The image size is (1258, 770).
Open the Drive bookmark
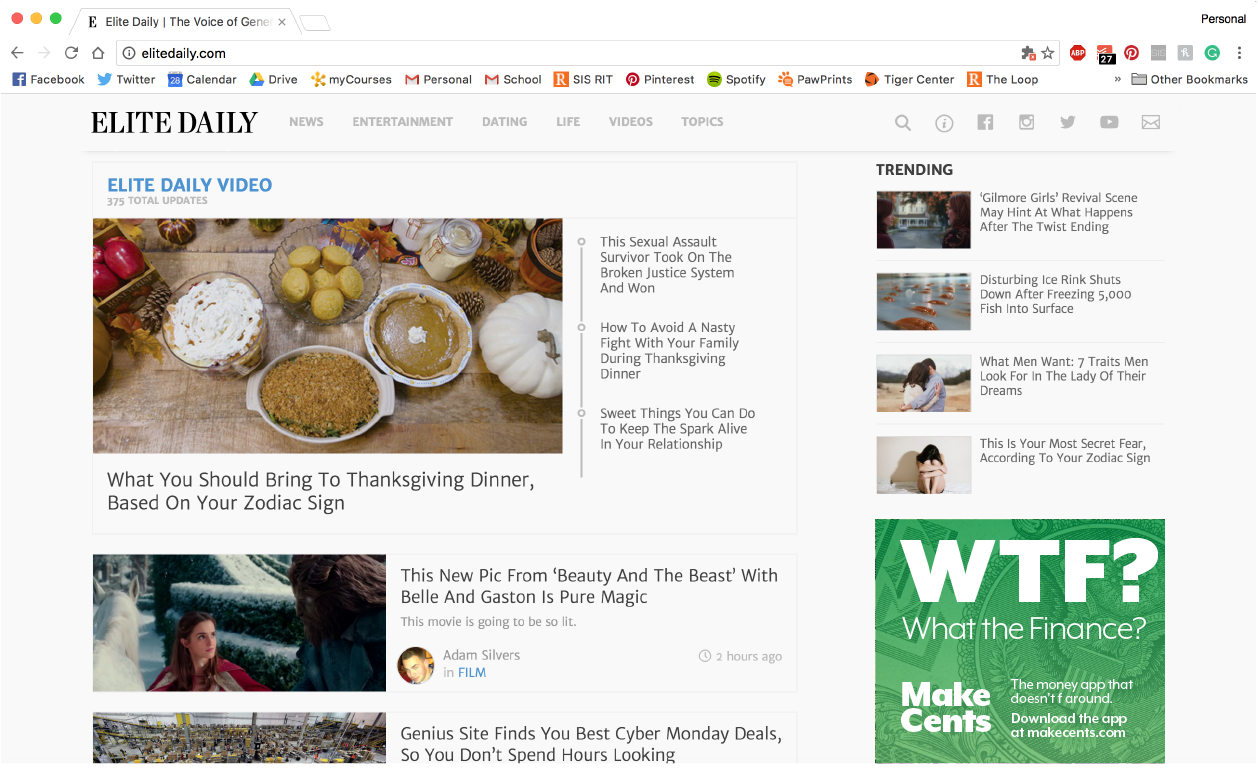(273, 79)
